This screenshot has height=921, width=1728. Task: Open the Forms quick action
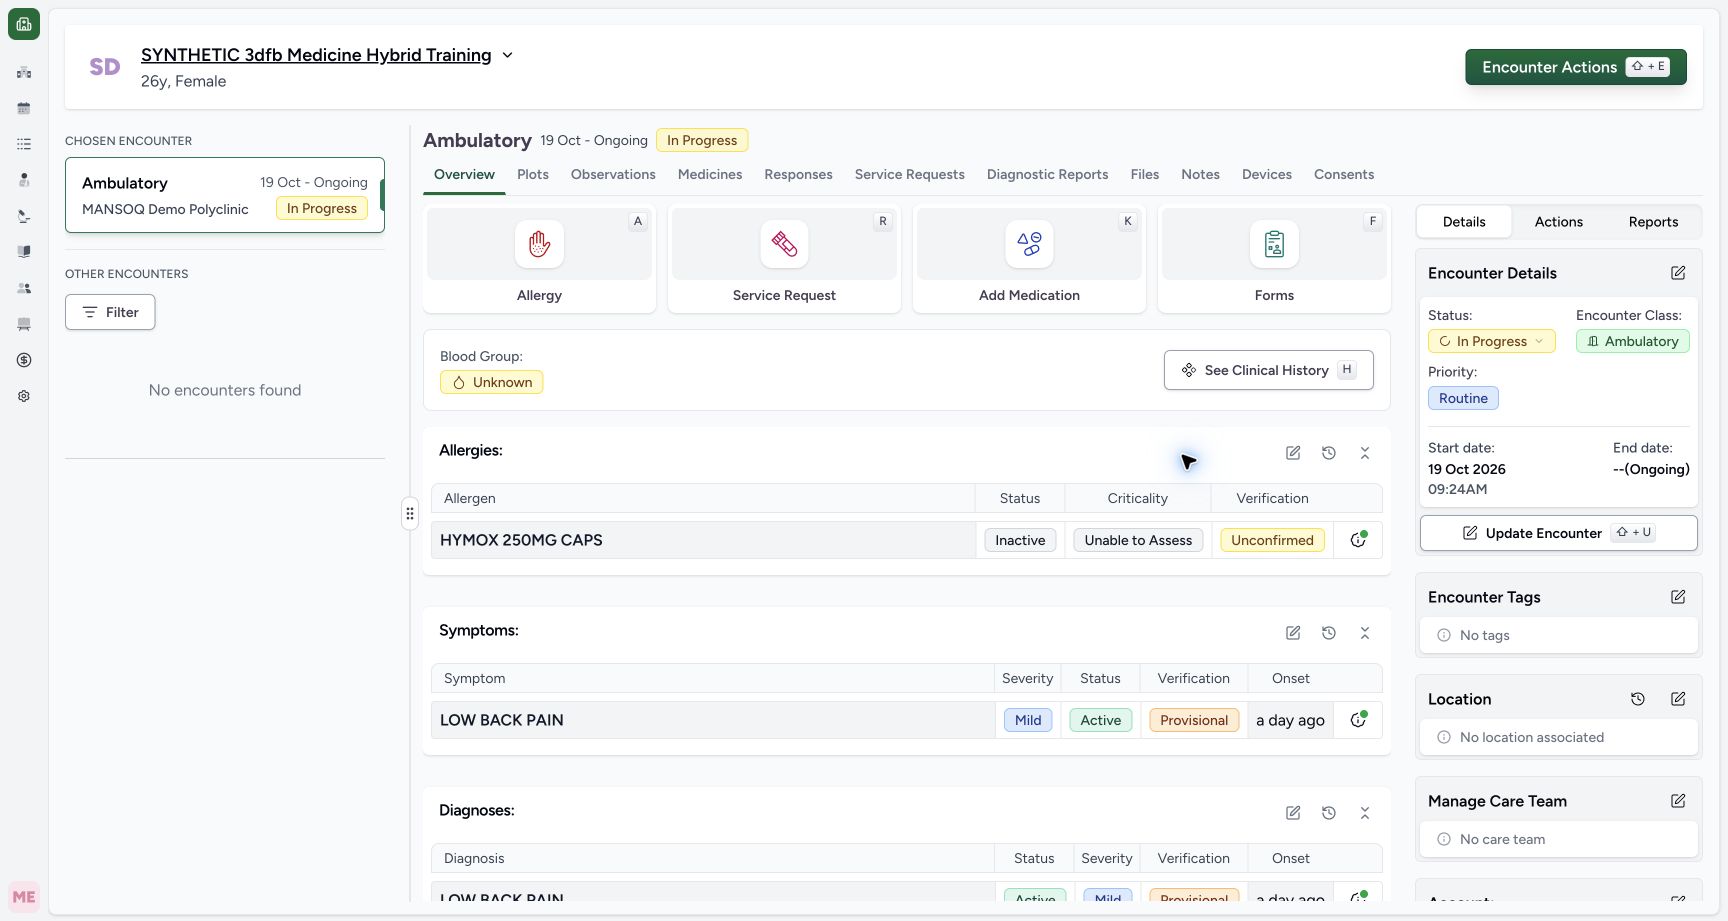1274,260
